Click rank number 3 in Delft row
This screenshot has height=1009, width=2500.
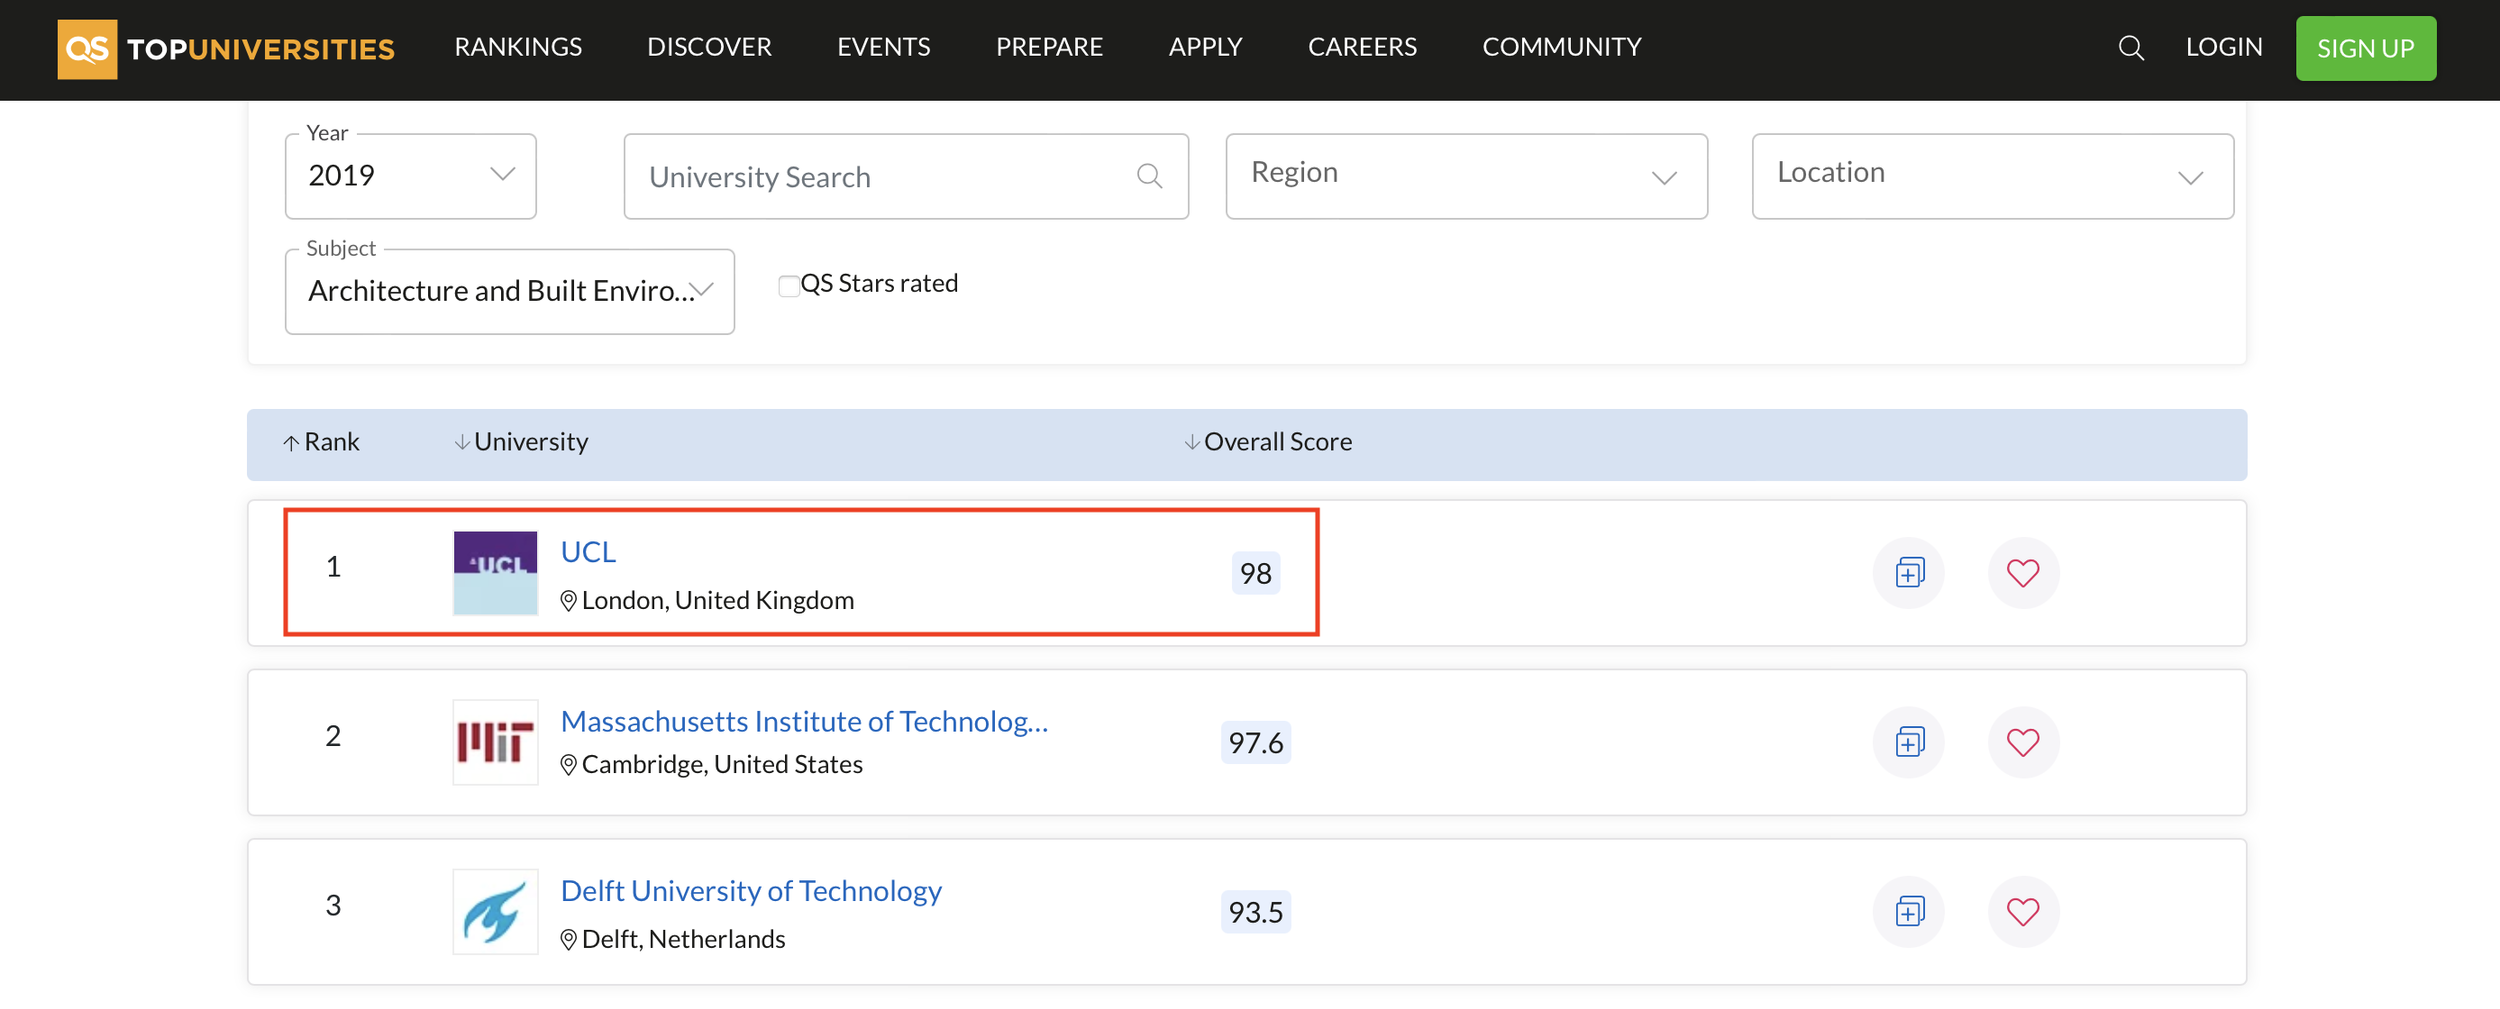[333, 906]
